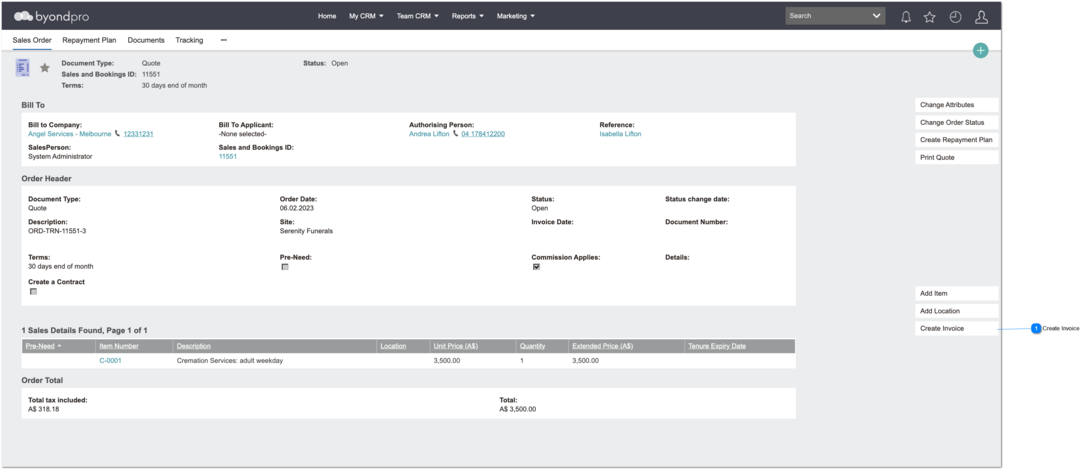Screen dimensions: 1085x470
Task: Click phone icon next to Andrea Lifton
Action: pyautogui.click(x=455, y=133)
